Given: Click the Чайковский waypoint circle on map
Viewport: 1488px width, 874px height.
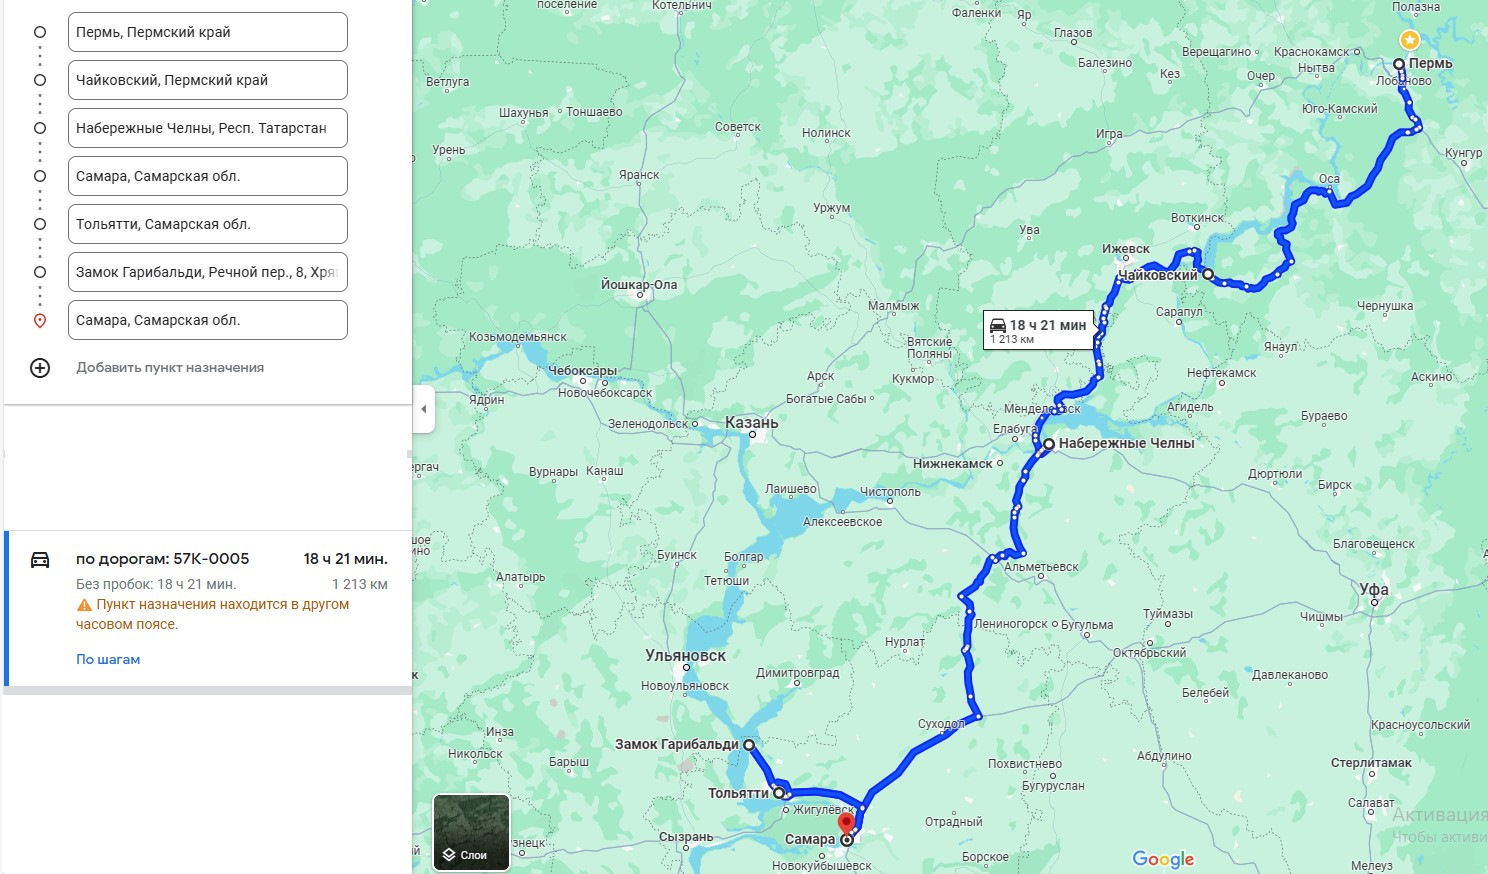Looking at the screenshot, I should coord(1208,274).
